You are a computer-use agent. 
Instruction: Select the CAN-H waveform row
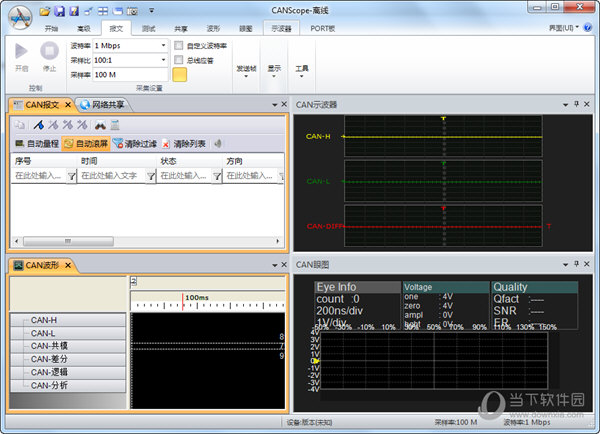[x=68, y=320]
